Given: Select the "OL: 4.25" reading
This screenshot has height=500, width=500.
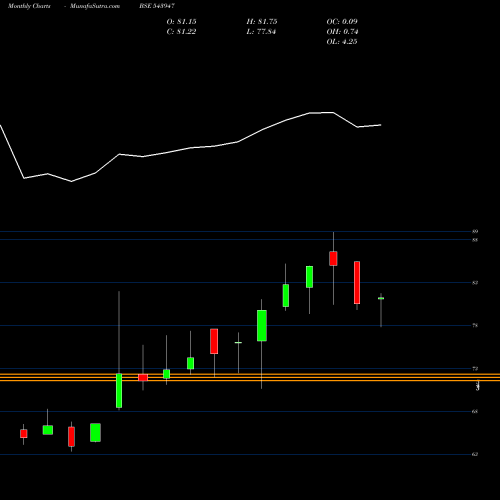Looking at the screenshot, I should tap(342, 42).
